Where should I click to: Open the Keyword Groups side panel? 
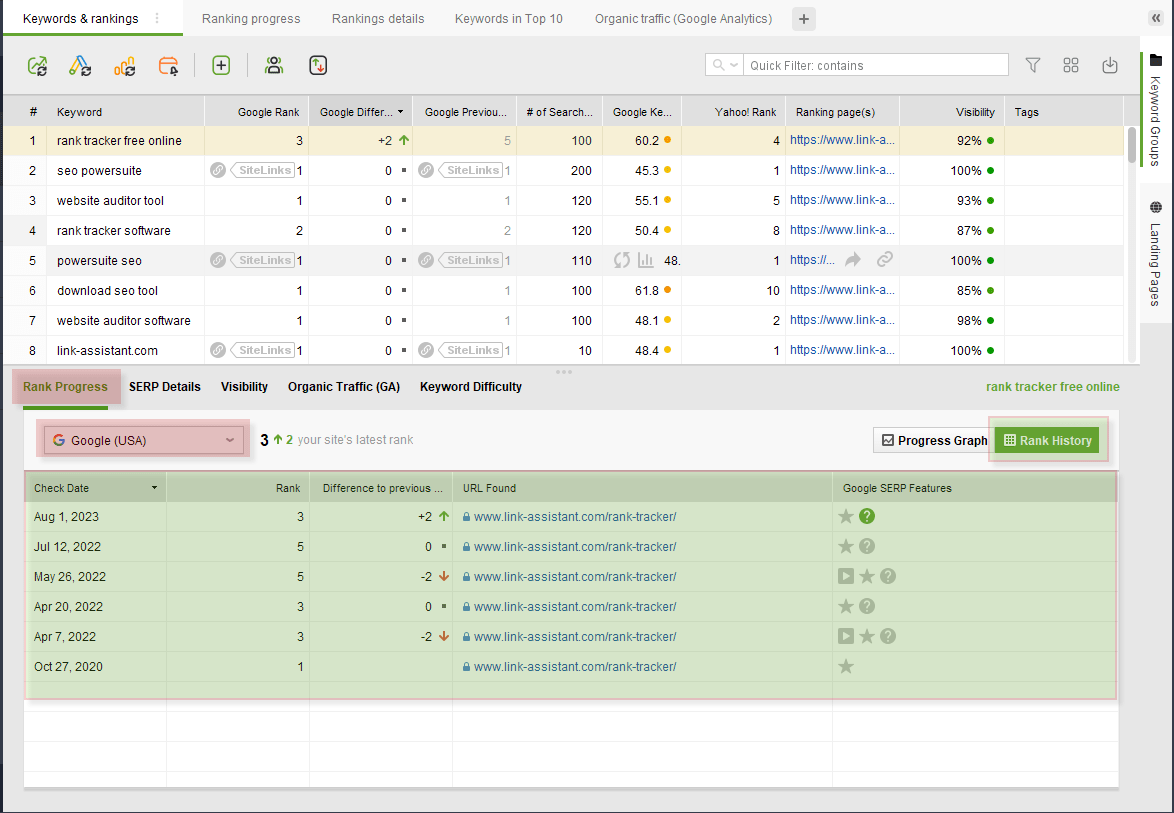(1155, 111)
